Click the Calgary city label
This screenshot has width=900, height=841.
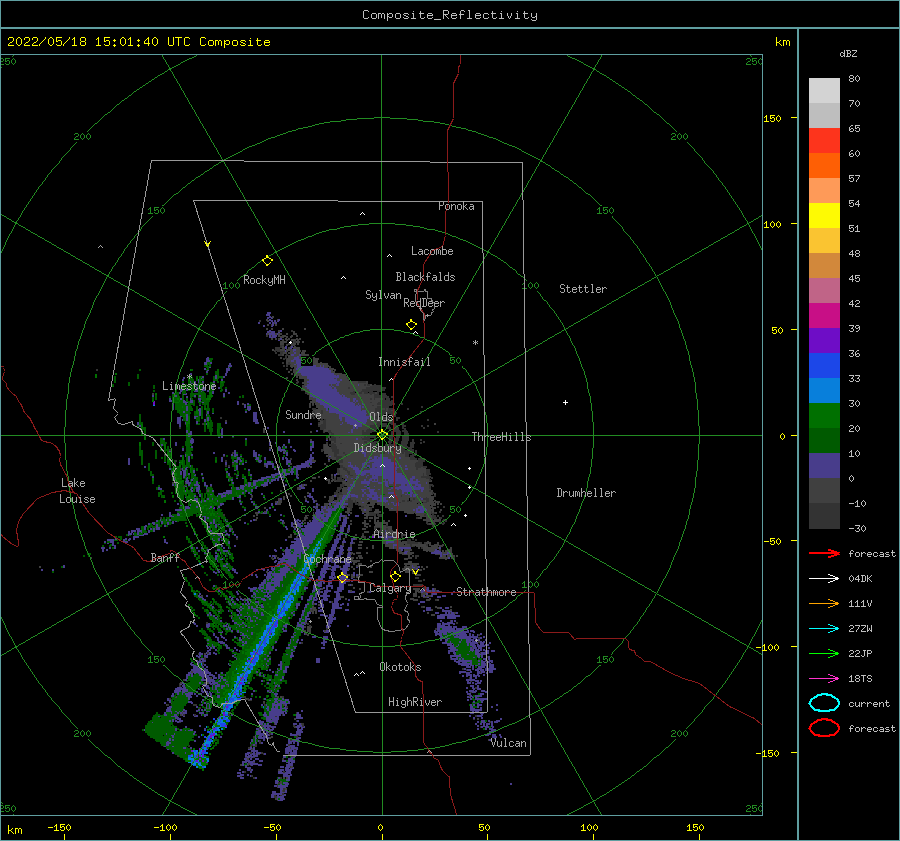[390, 588]
